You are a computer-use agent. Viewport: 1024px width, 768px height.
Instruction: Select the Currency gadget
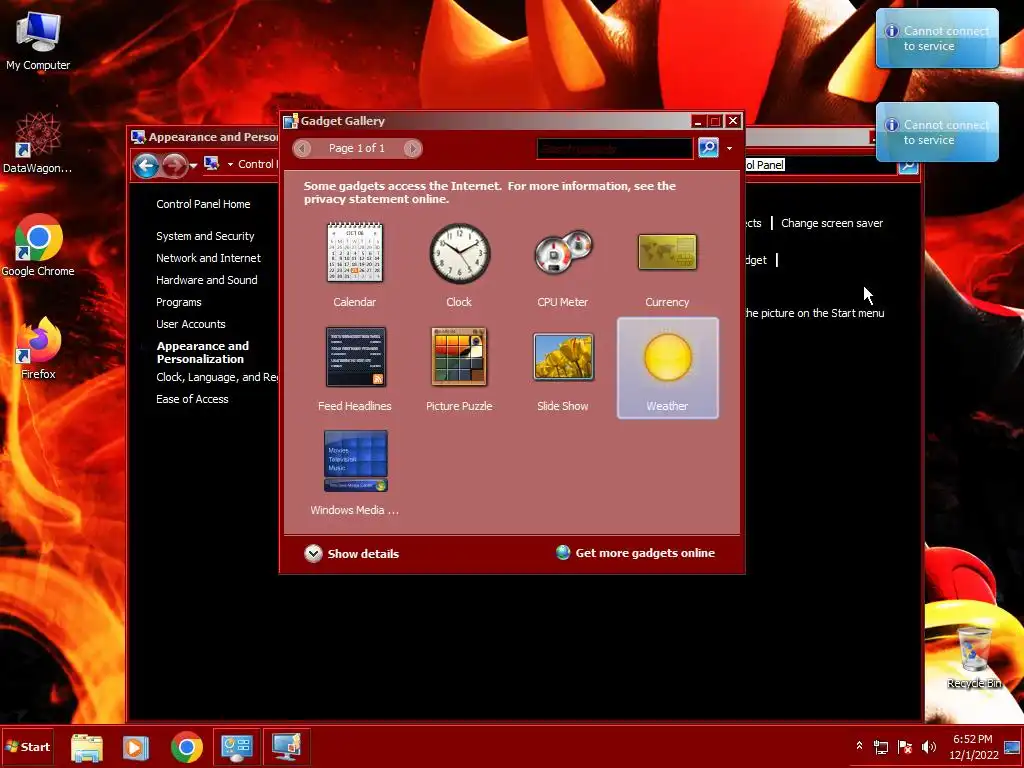click(x=667, y=264)
